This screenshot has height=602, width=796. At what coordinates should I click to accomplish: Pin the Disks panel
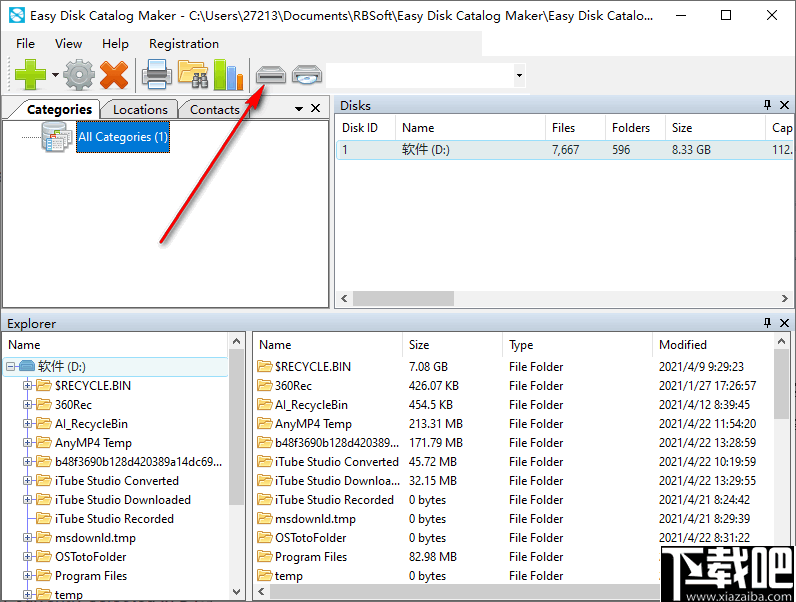coord(767,105)
